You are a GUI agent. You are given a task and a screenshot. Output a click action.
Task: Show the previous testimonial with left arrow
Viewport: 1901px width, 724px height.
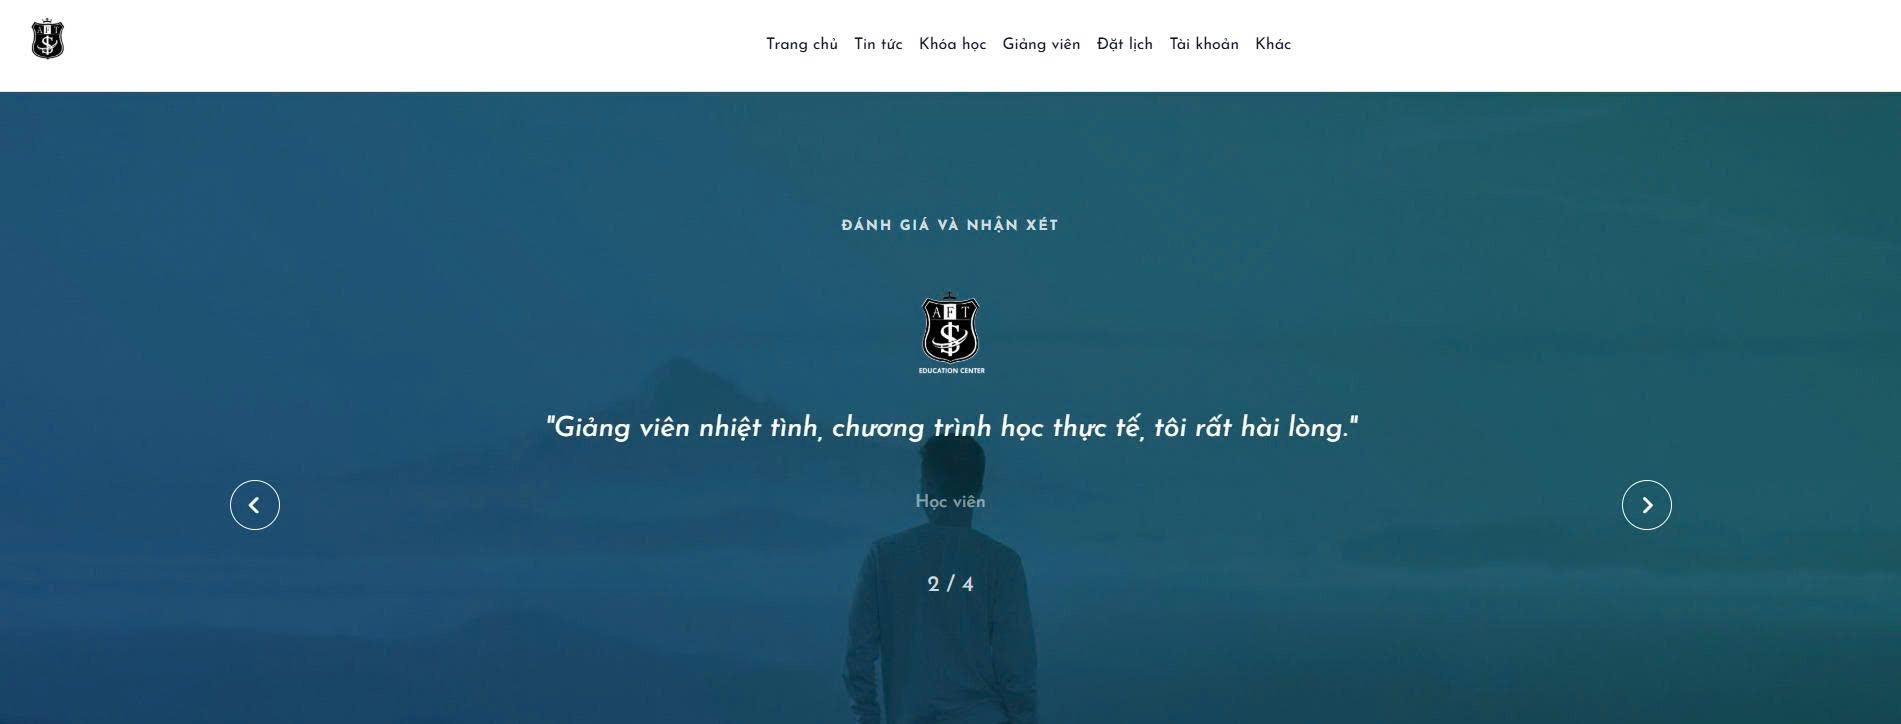point(255,505)
